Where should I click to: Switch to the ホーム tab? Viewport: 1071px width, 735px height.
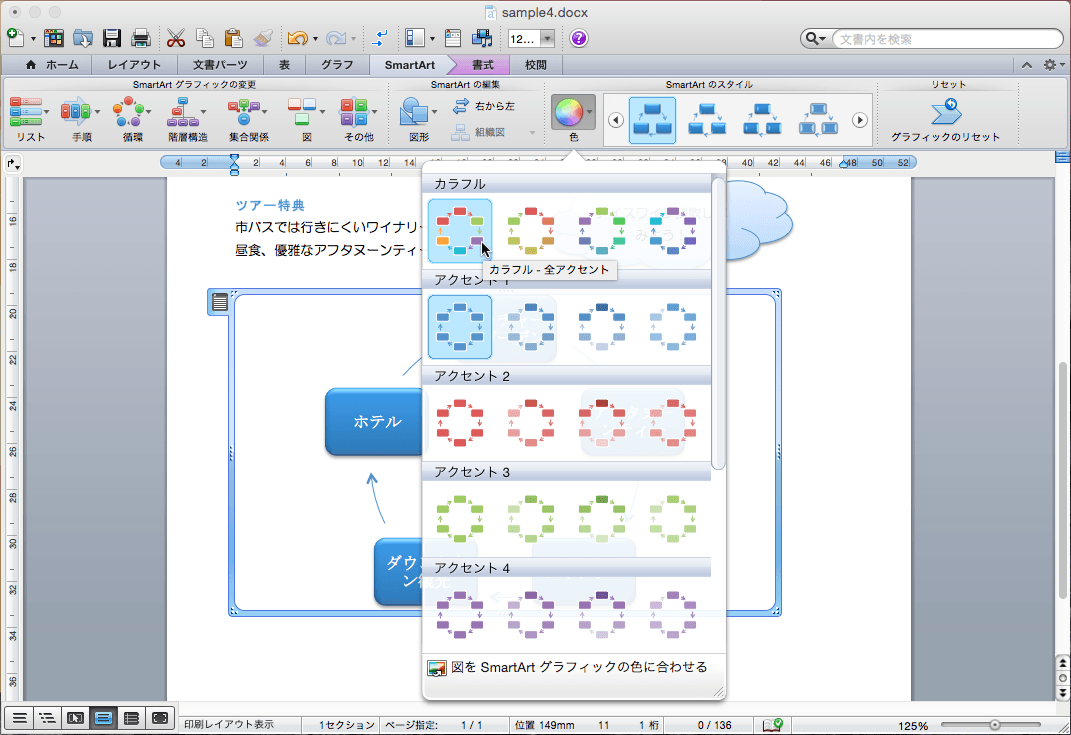tap(52, 65)
